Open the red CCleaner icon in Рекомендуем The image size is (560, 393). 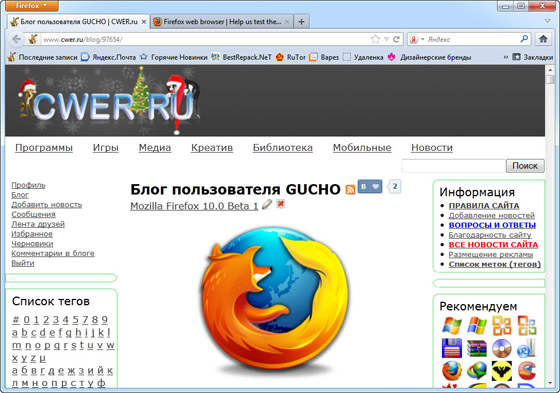pyautogui.click(x=527, y=371)
